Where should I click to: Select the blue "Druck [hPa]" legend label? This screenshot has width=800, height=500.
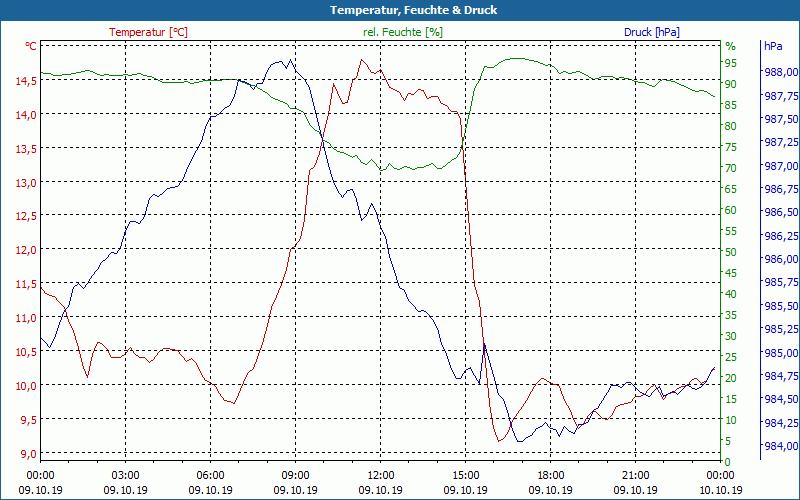tap(652, 32)
